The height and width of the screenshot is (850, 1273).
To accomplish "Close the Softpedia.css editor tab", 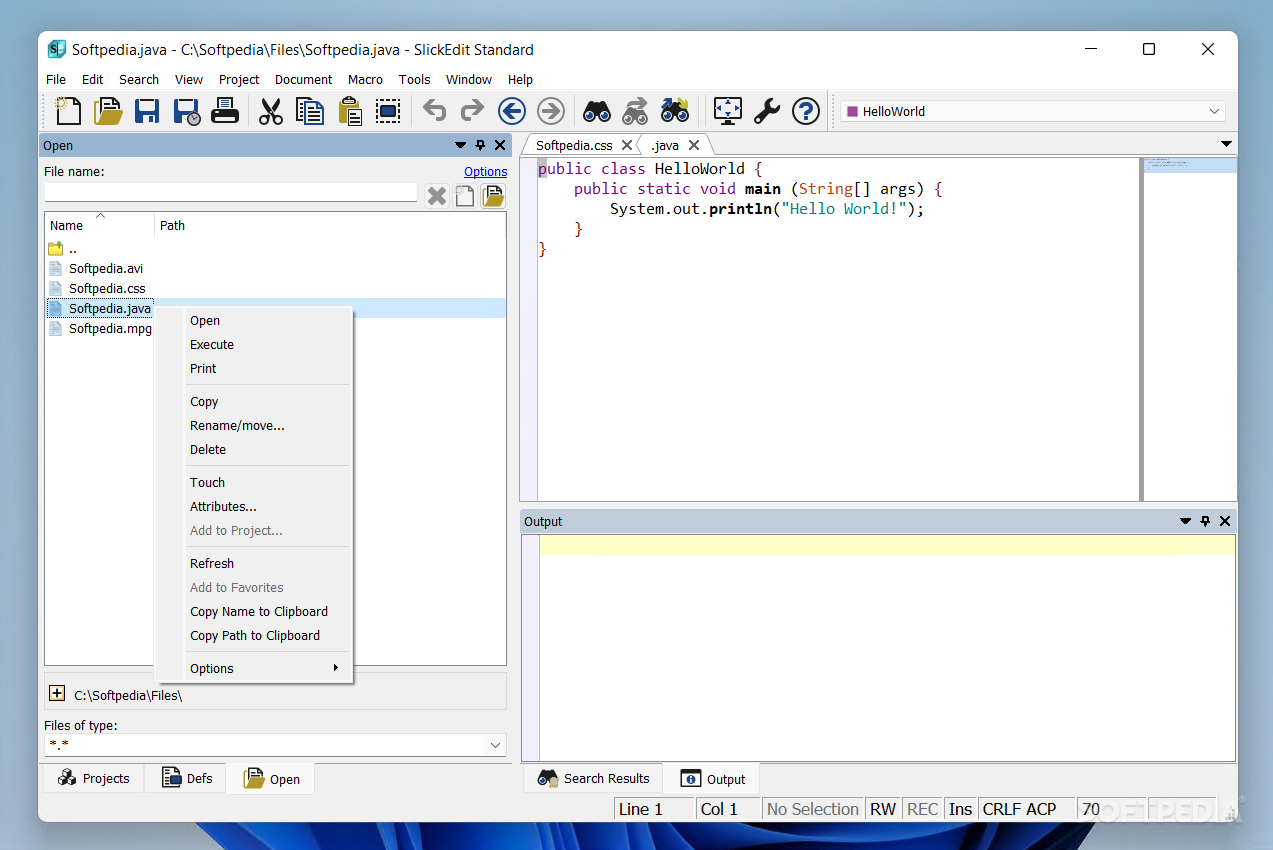I will [627, 145].
